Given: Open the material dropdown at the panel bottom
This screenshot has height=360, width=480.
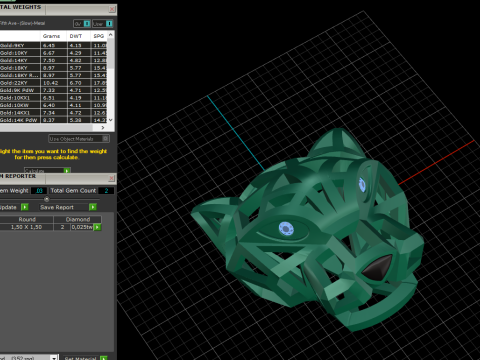Looking at the screenshot, I should (x=54, y=358).
